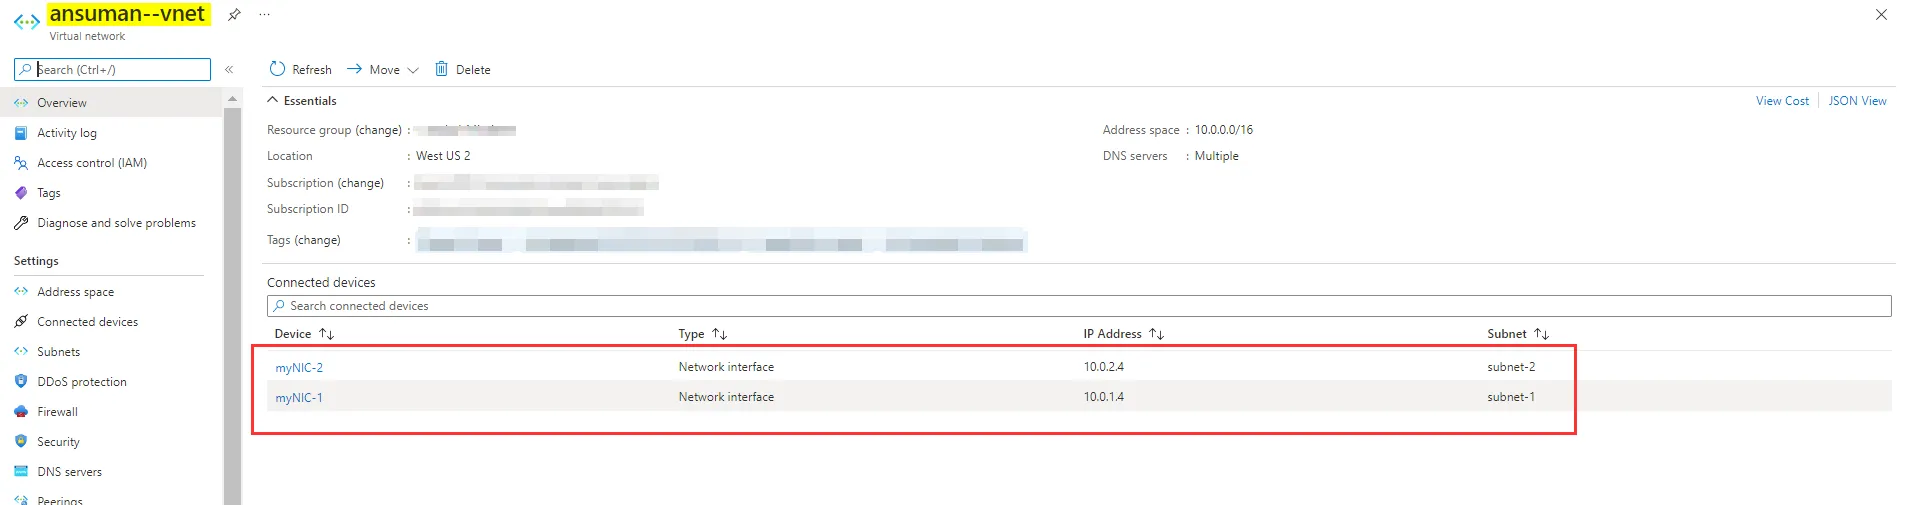Collapse the sidebar with the double chevron
The image size is (1913, 505).
click(229, 69)
